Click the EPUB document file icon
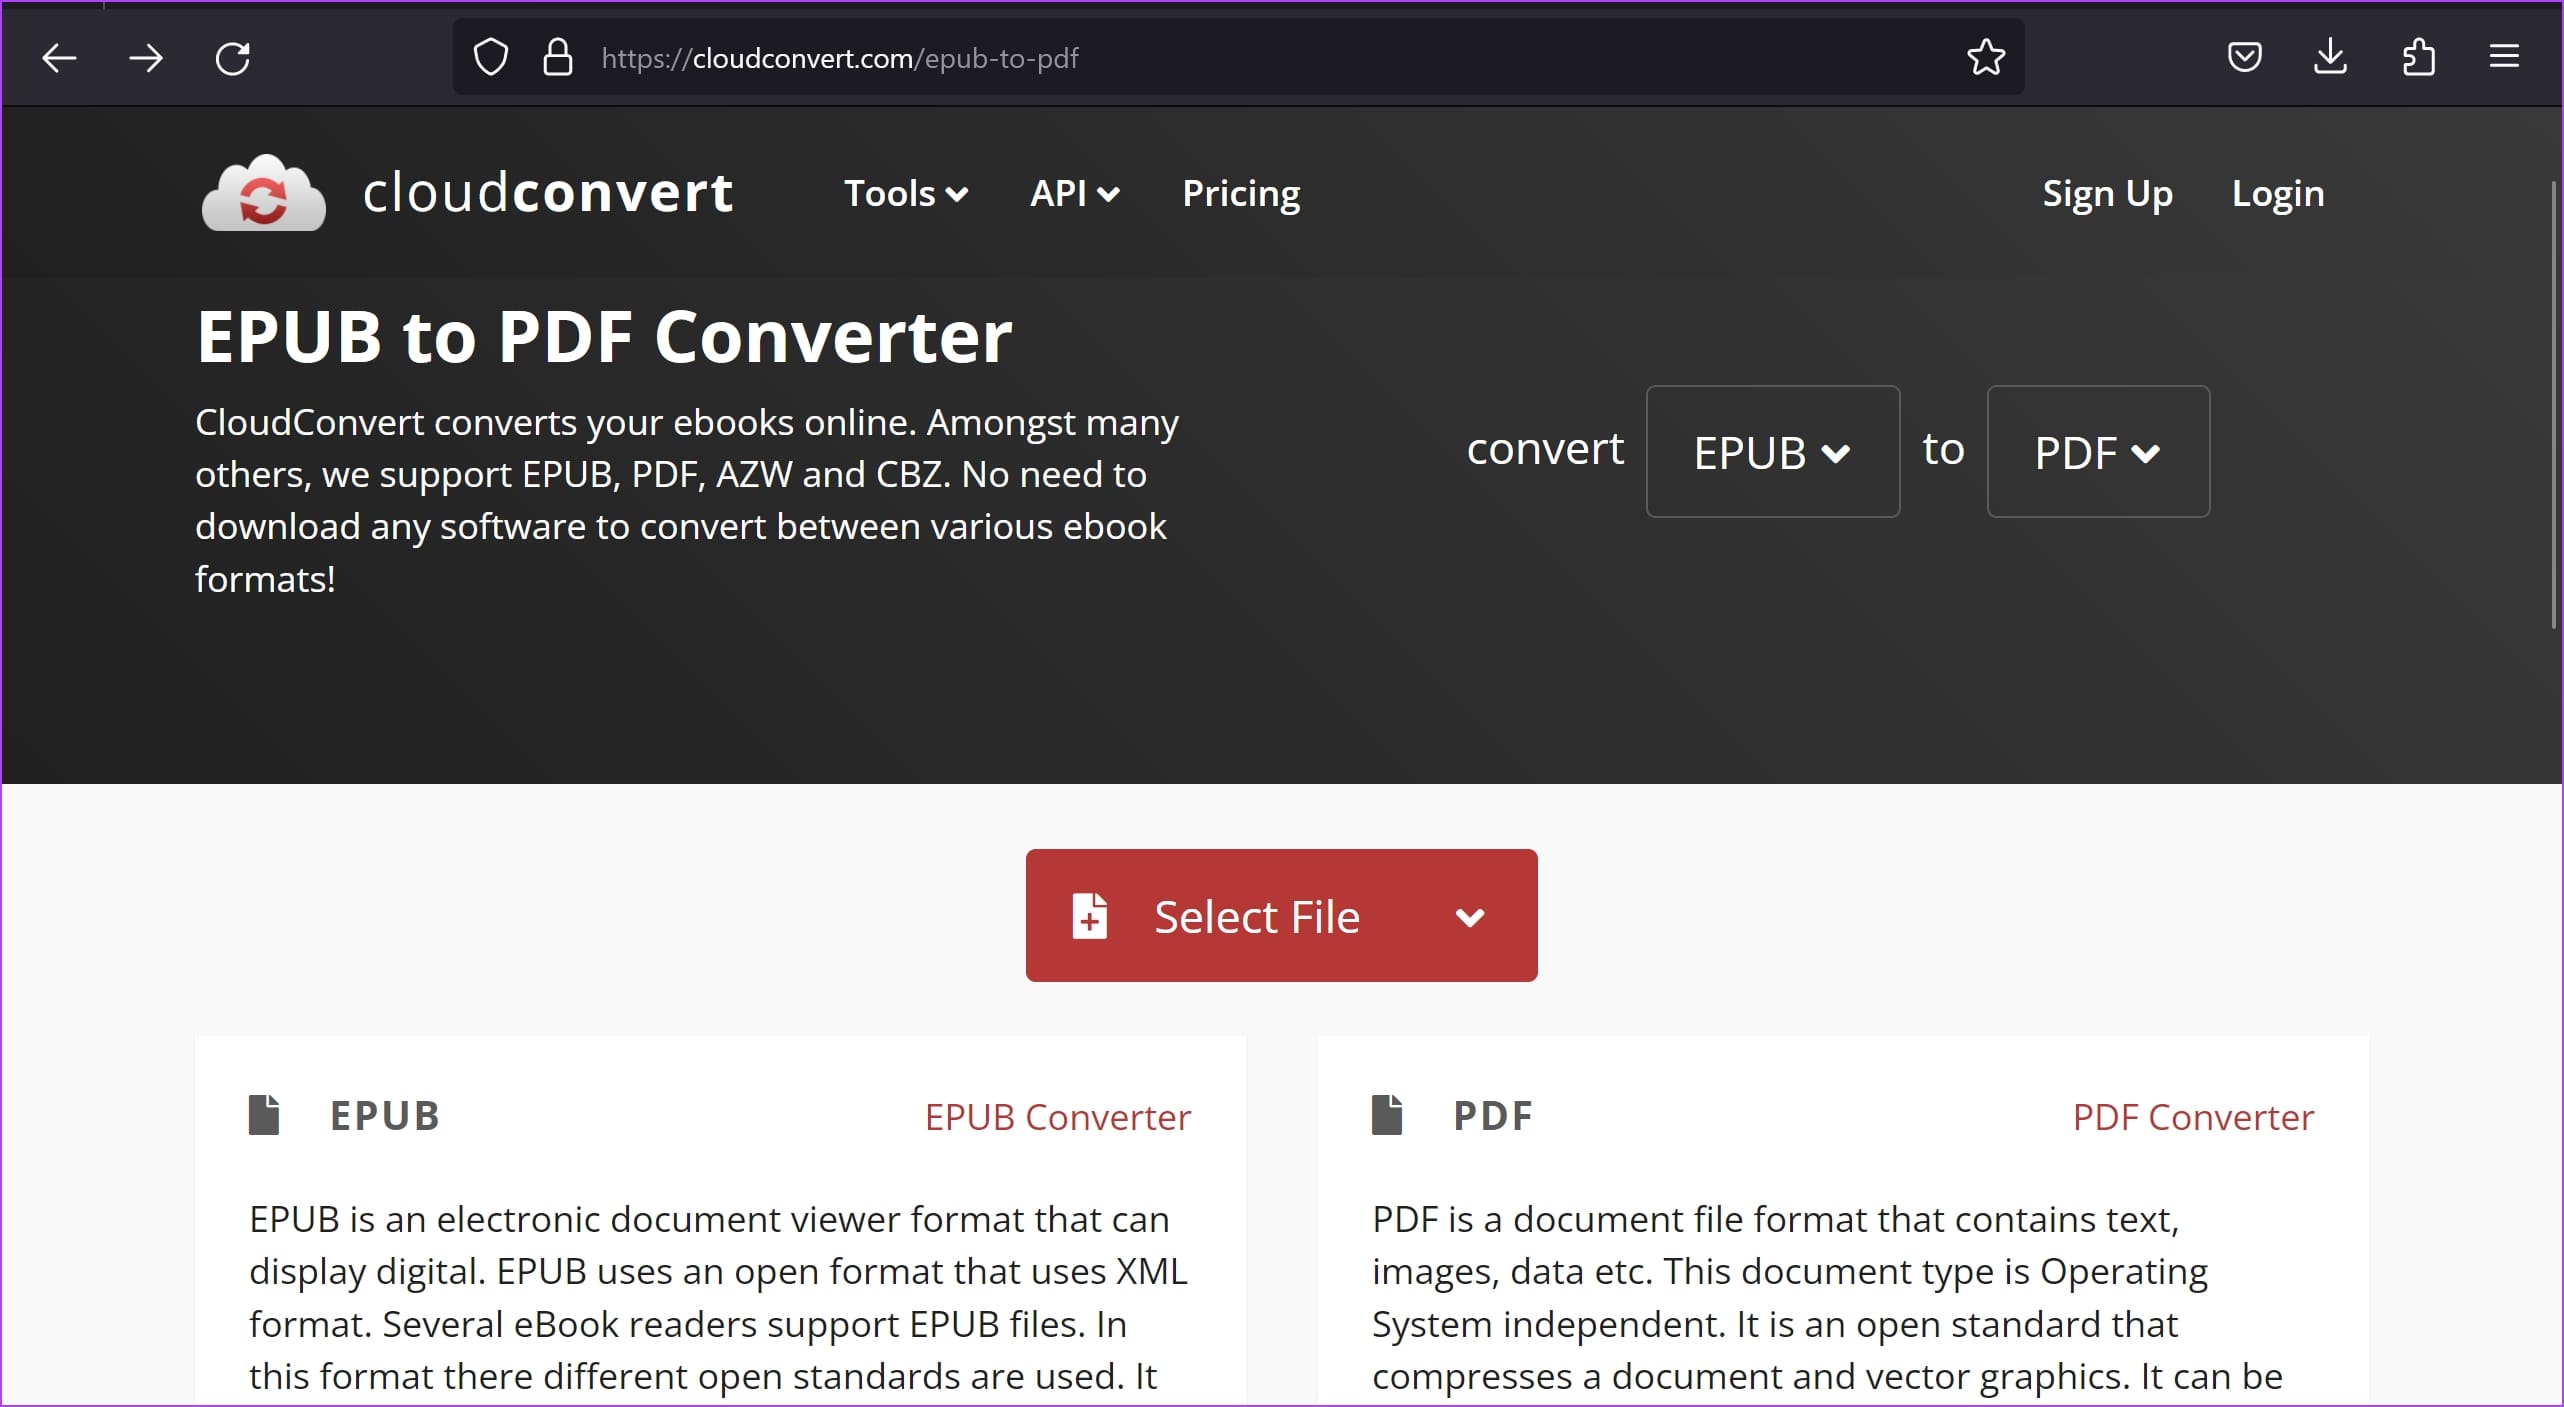2564x1407 pixels. [x=263, y=1115]
